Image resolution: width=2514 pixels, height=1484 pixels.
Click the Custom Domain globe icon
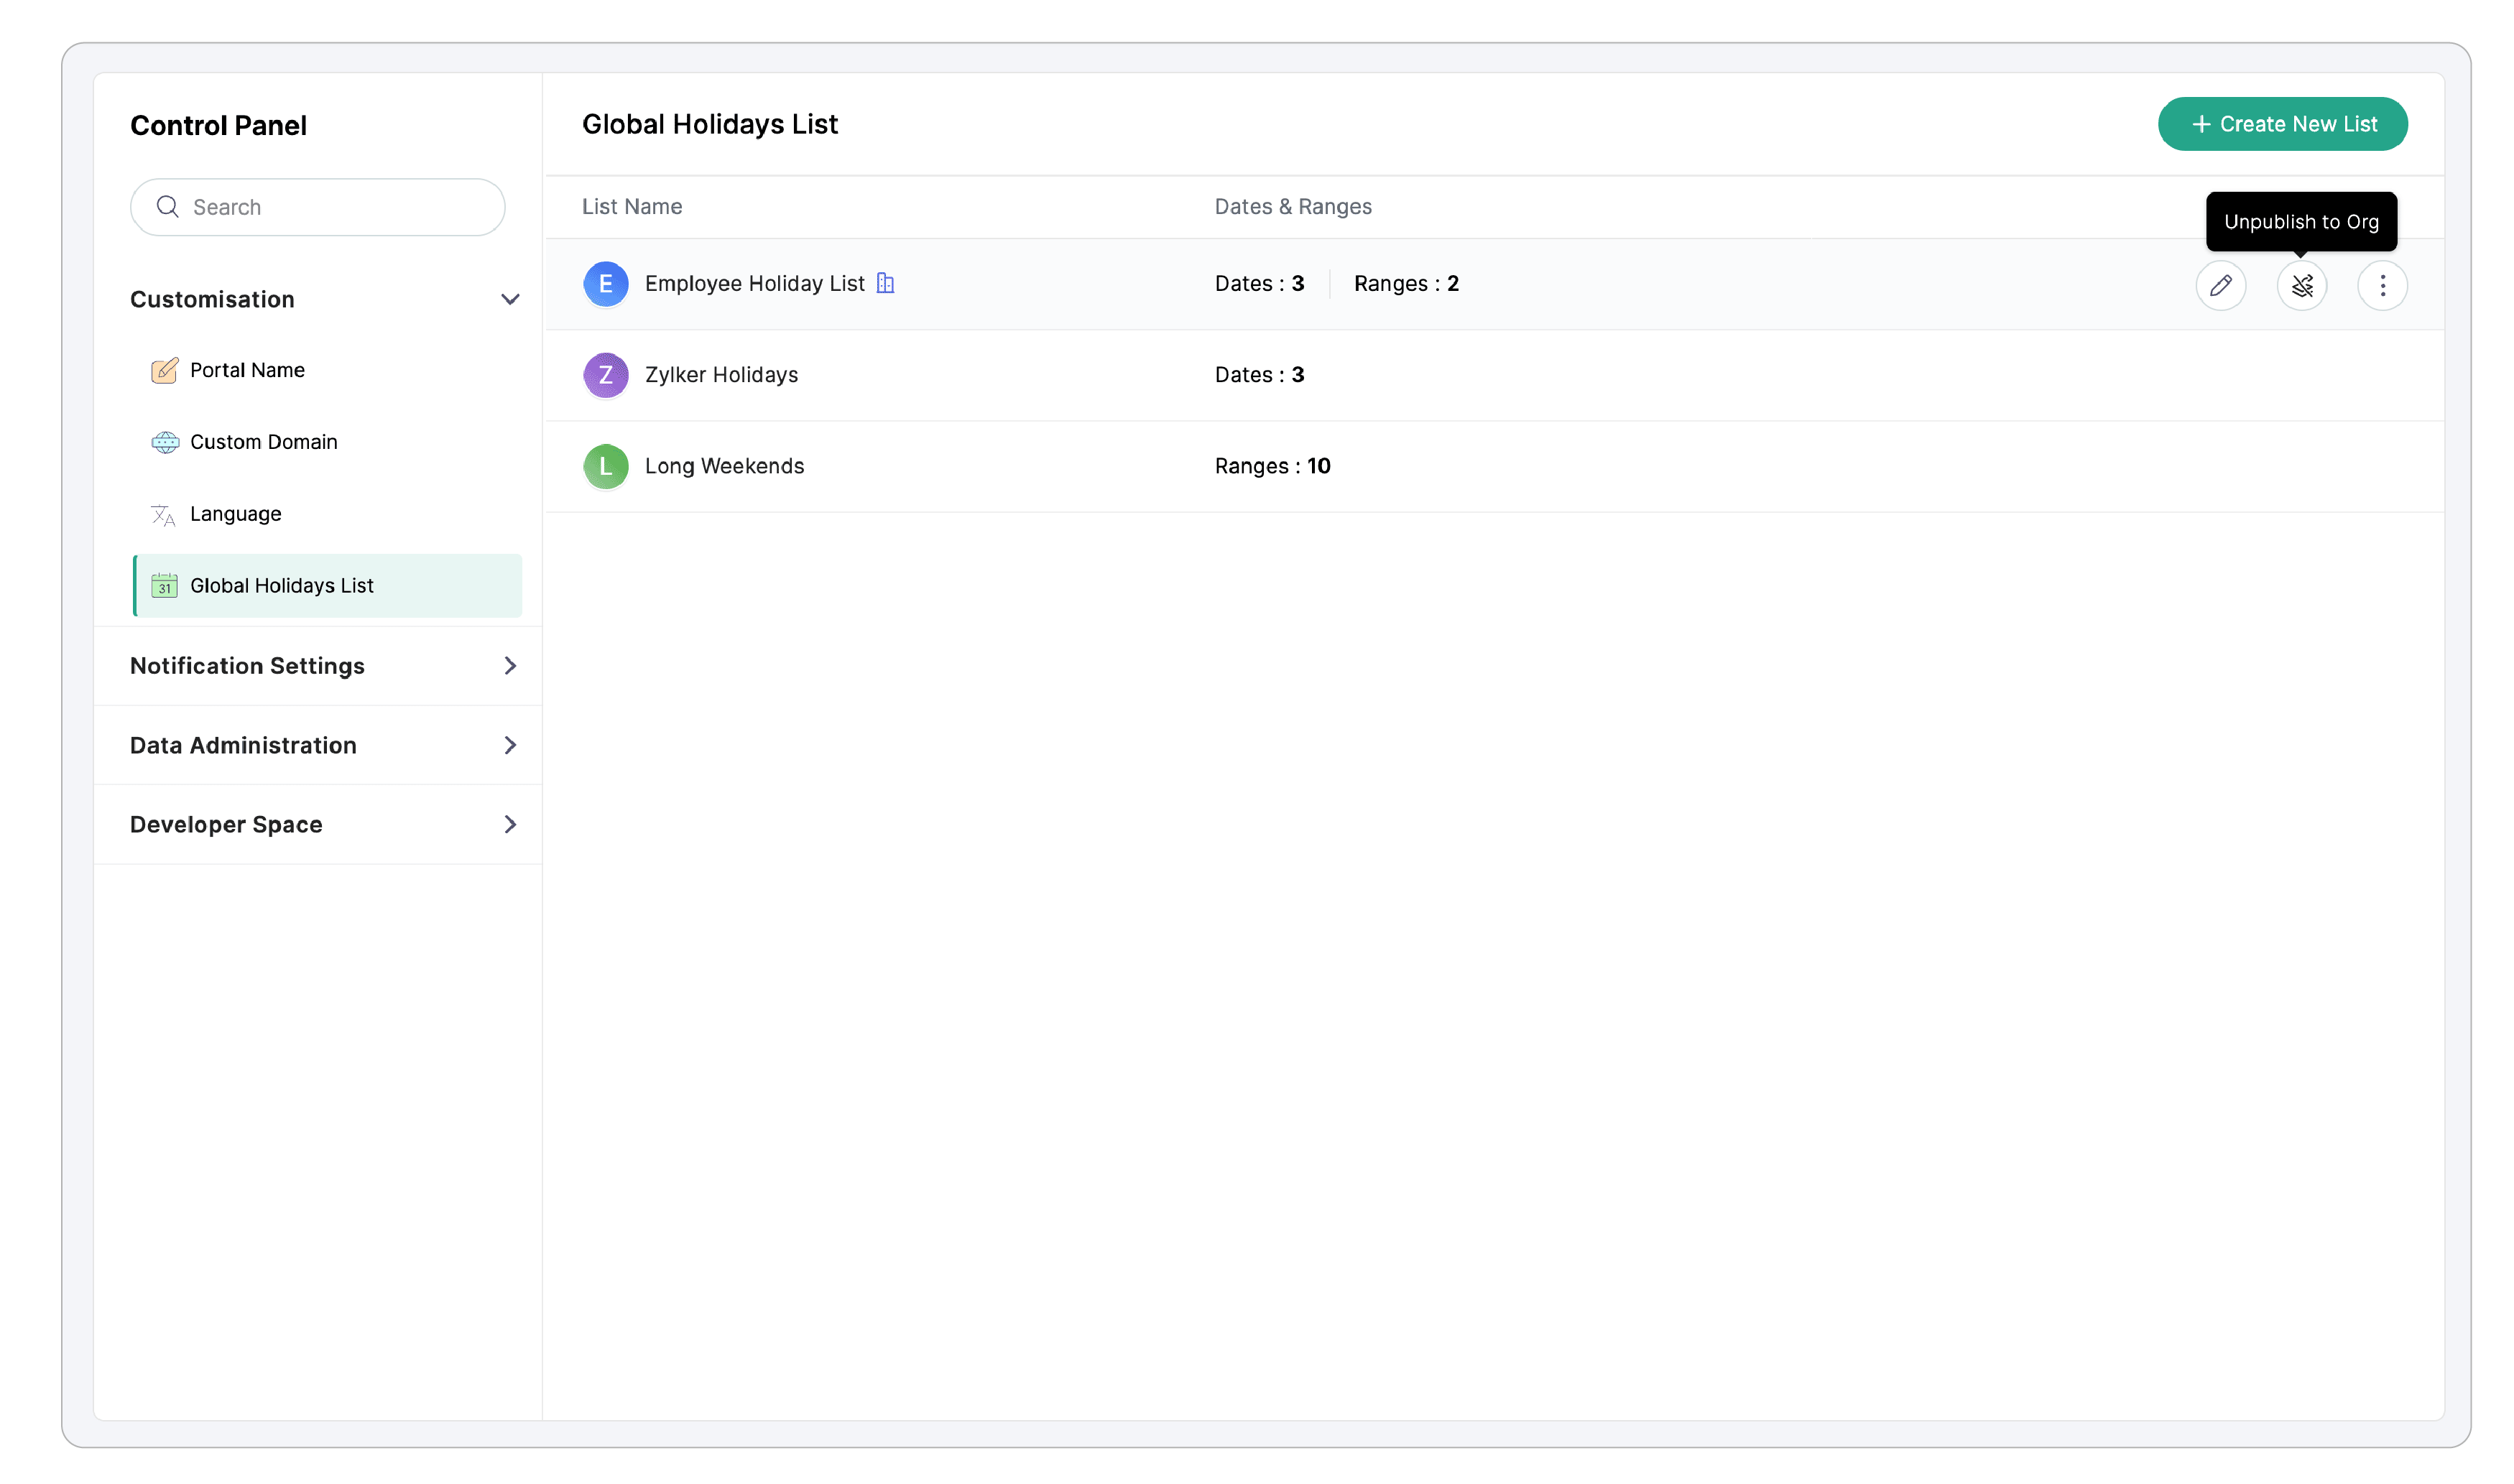pyautogui.click(x=164, y=442)
